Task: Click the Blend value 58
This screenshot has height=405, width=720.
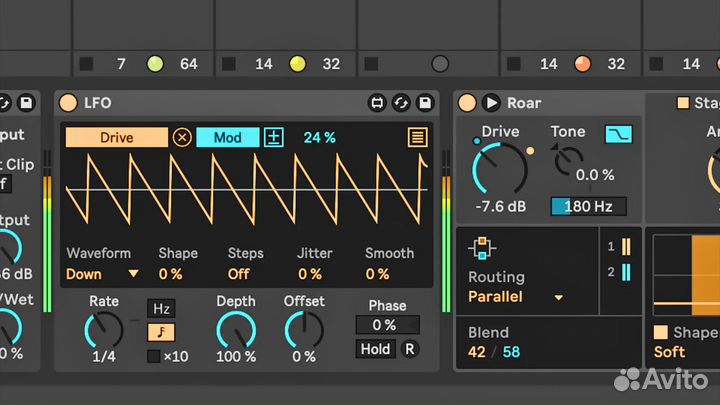Action: click(x=511, y=352)
